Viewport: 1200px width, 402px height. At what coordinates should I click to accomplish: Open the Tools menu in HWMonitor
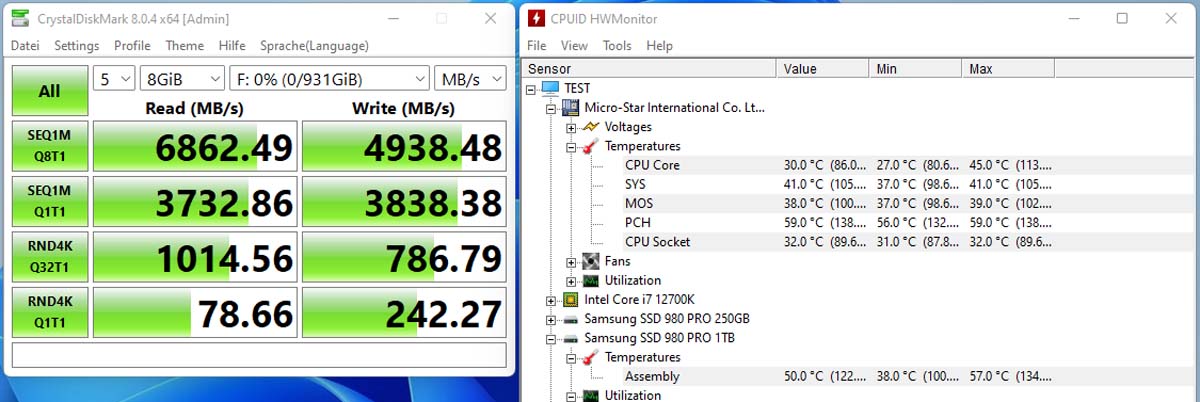coord(617,45)
